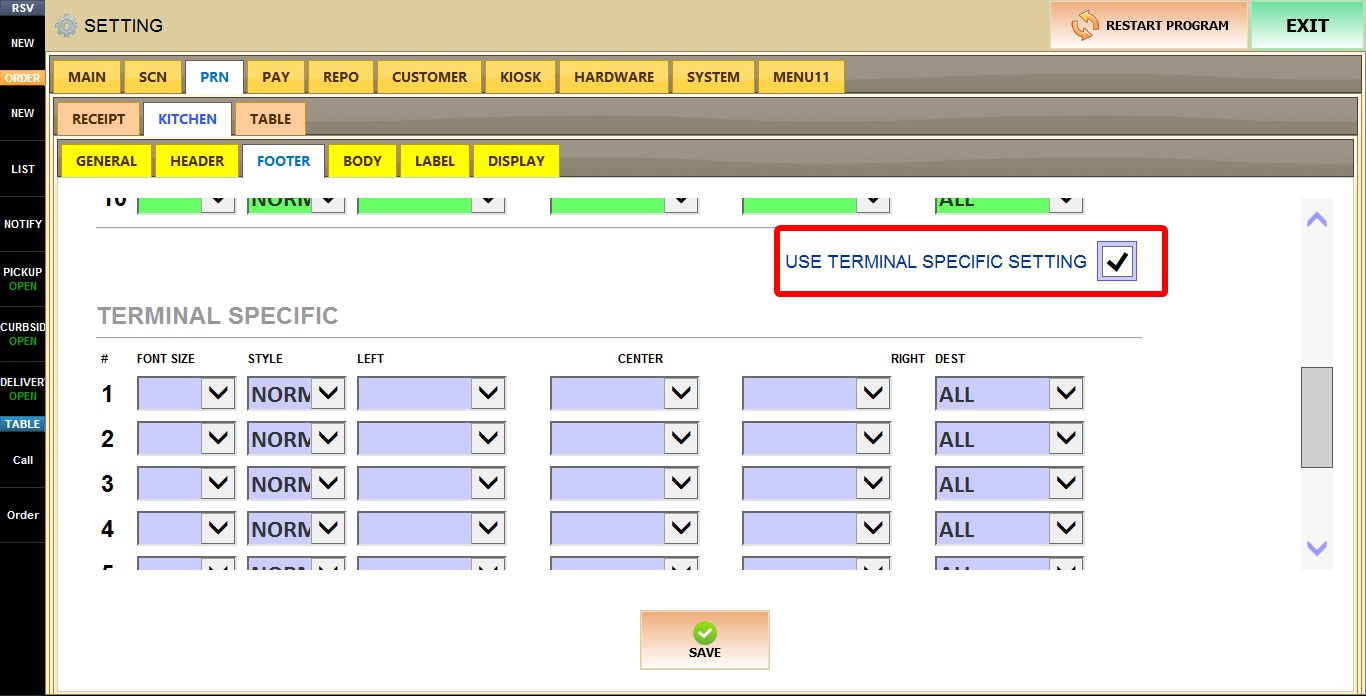Viewport: 1366px width, 696px height.
Task: Click the EXIT button
Action: pyautogui.click(x=1307, y=25)
